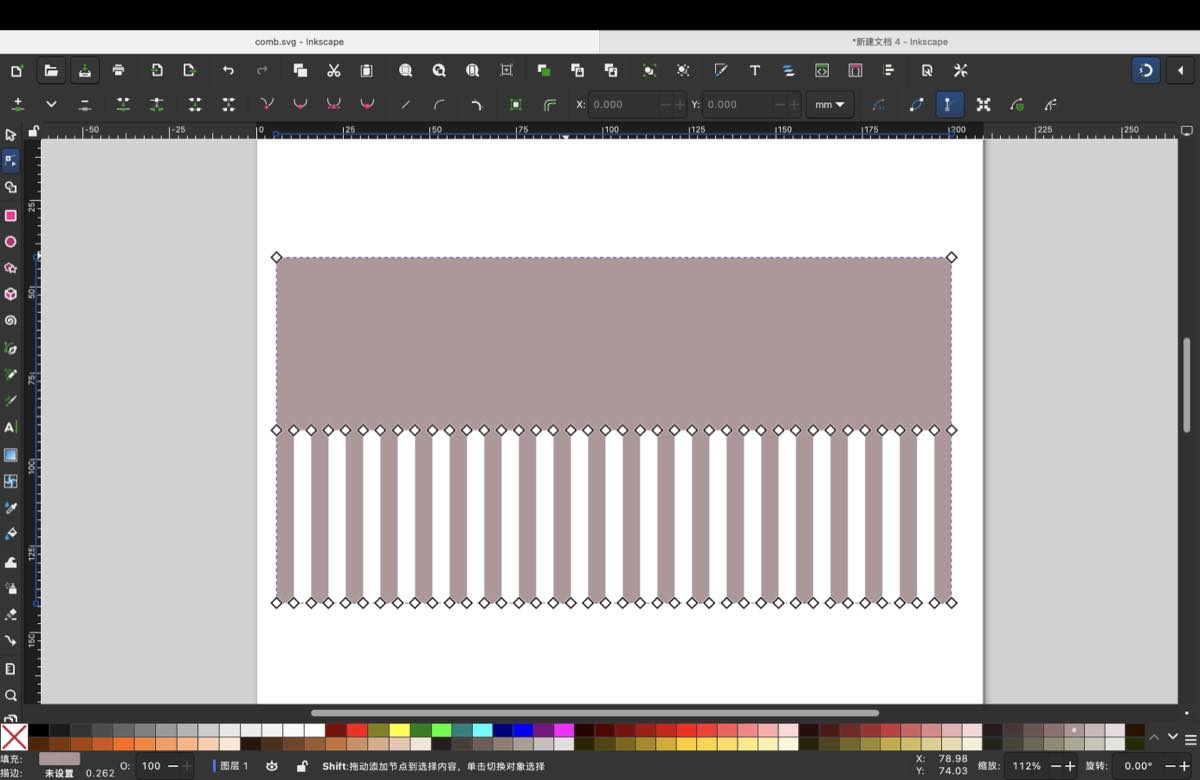Toggle edit mask path
Image resolution: width=1200 pixels, height=780 pixels.
click(1050, 104)
